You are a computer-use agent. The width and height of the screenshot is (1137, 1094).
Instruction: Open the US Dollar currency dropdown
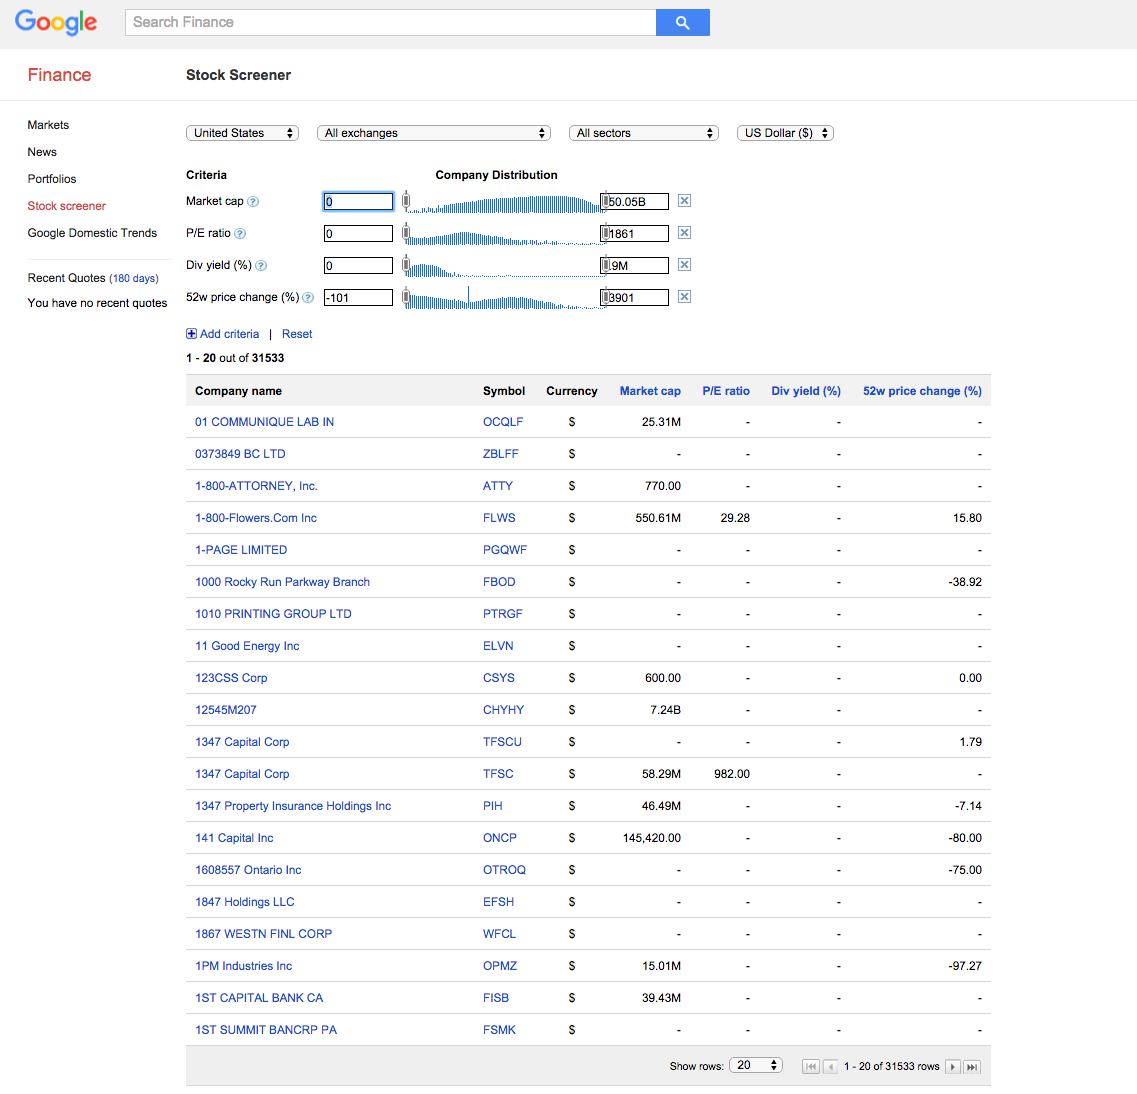point(785,133)
